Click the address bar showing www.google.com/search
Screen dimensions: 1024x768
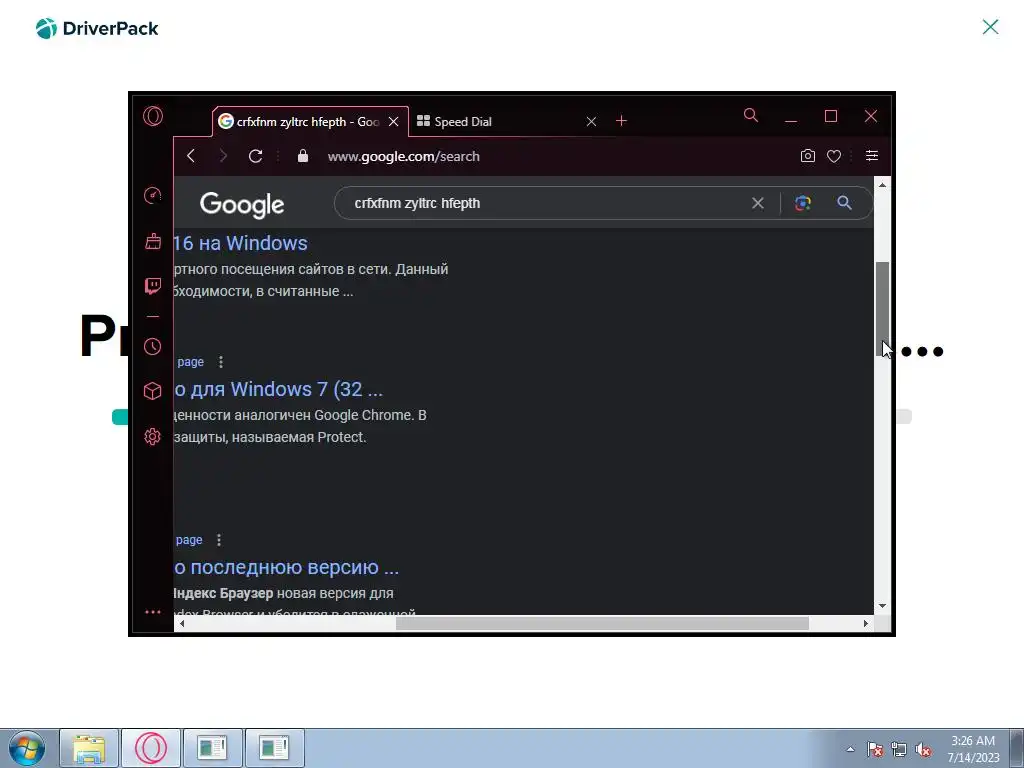(404, 156)
